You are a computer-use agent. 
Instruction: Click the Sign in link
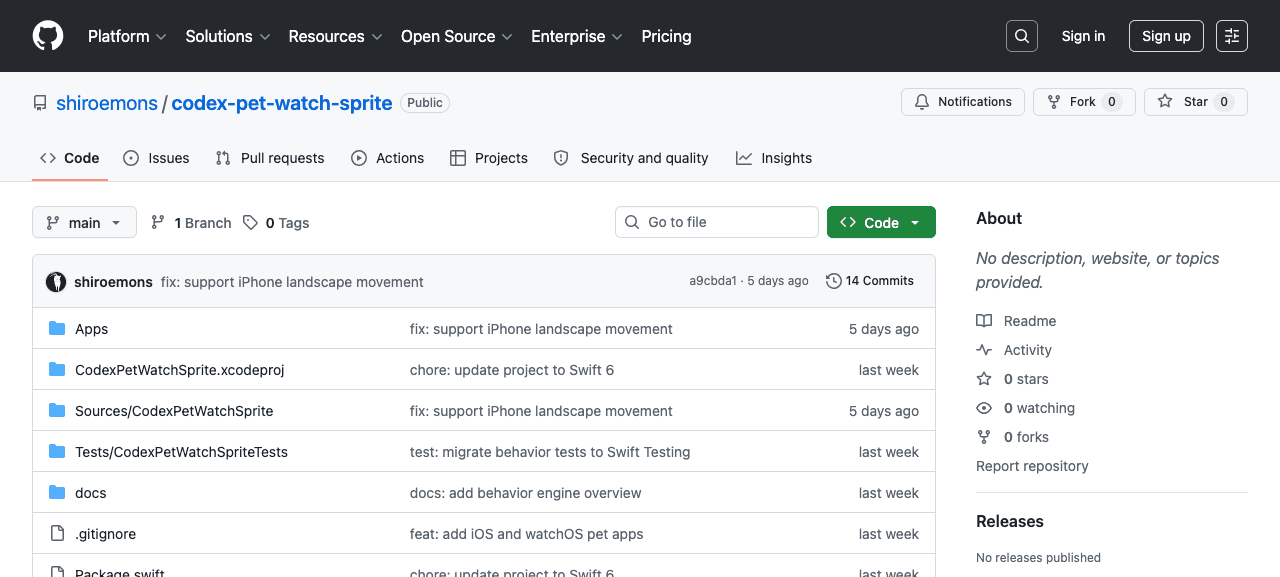point(1084,36)
